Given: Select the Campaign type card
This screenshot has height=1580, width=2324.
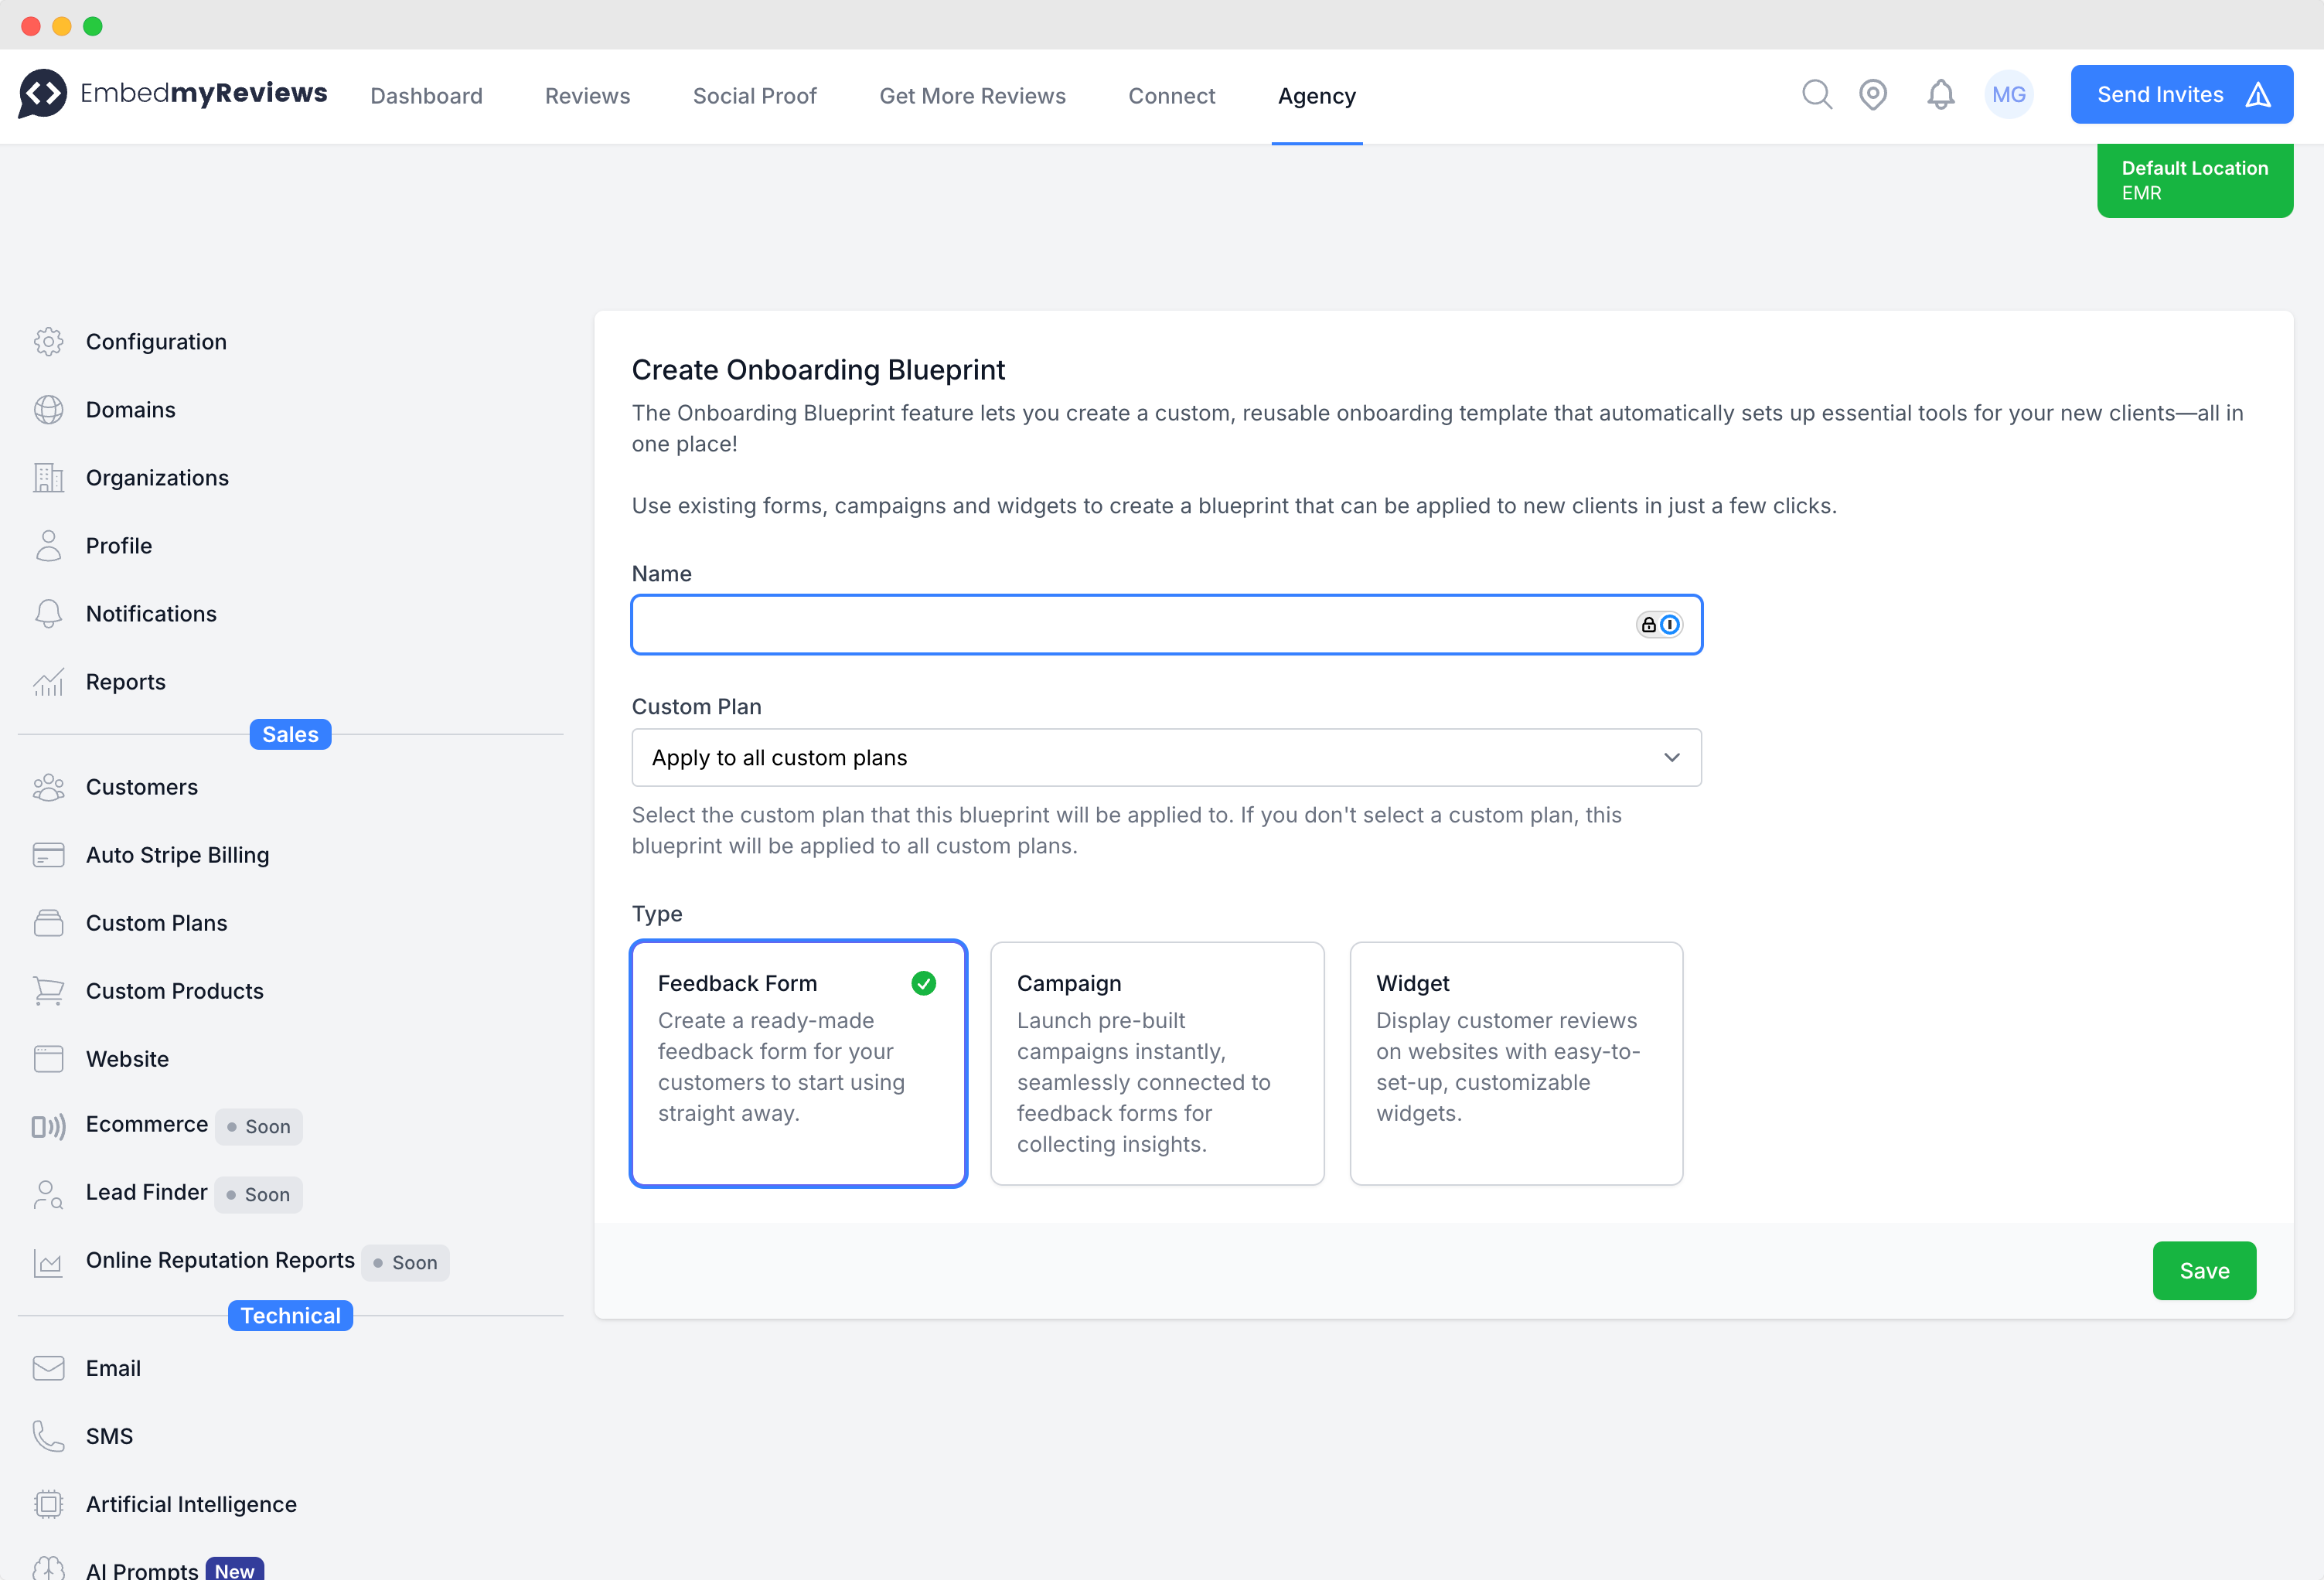Looking at the screenshot, I should click(1157, 1063).
